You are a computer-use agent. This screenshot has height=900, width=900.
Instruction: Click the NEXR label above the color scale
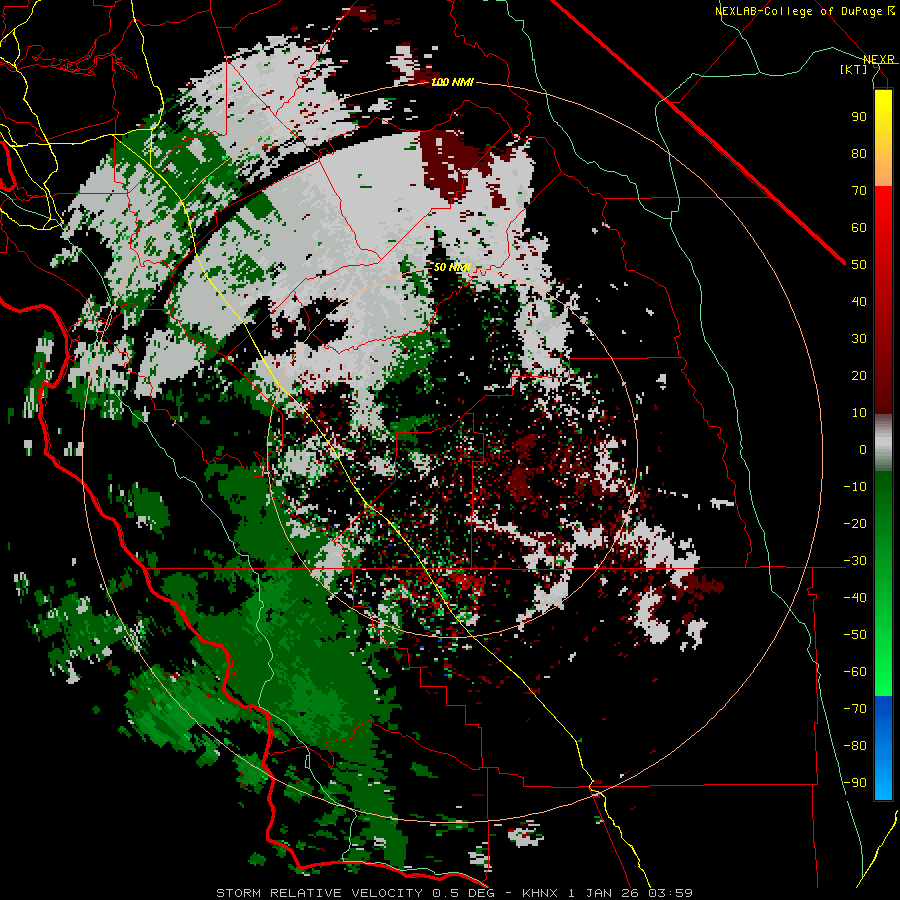pos(879,59)
